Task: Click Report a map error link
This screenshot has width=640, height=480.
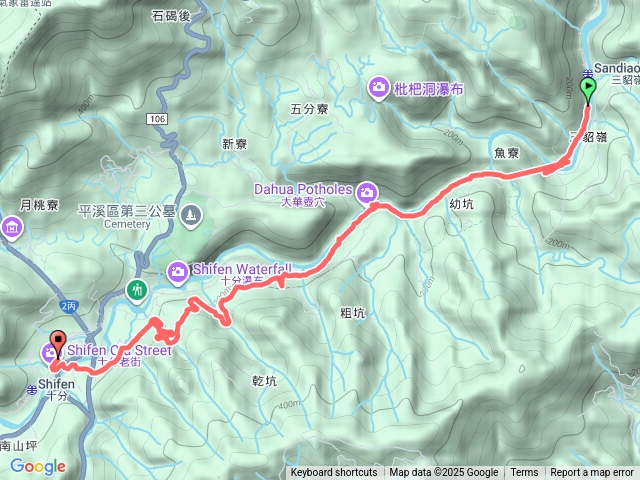Action: coord(592,473)
